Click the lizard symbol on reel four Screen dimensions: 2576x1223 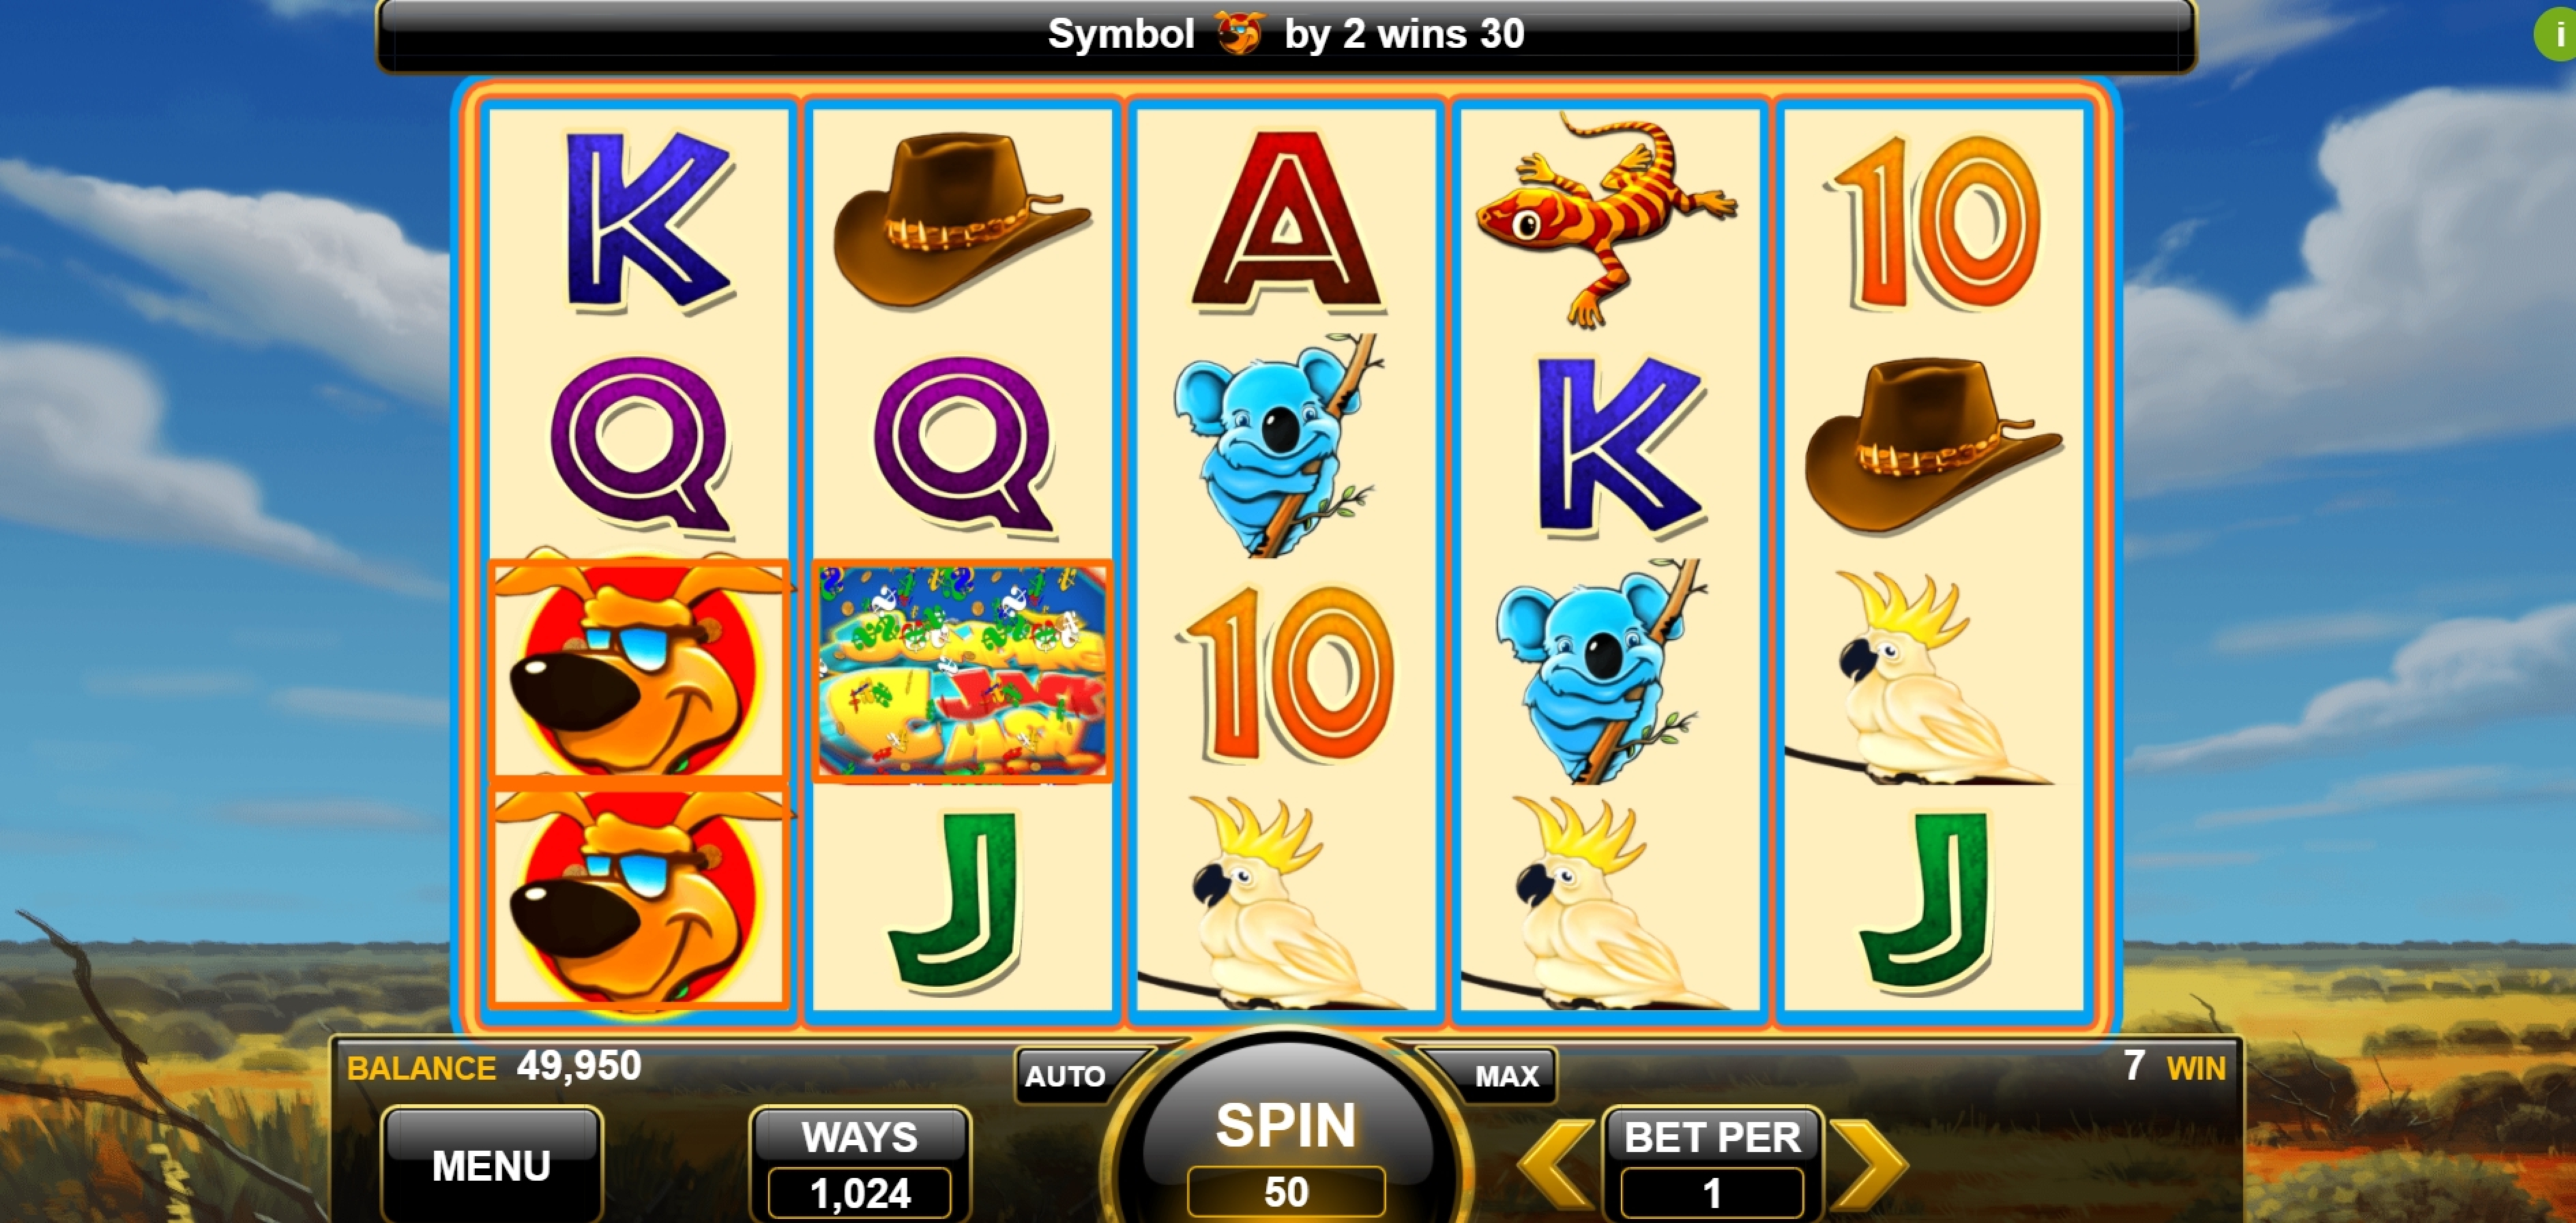(1606, 219)
